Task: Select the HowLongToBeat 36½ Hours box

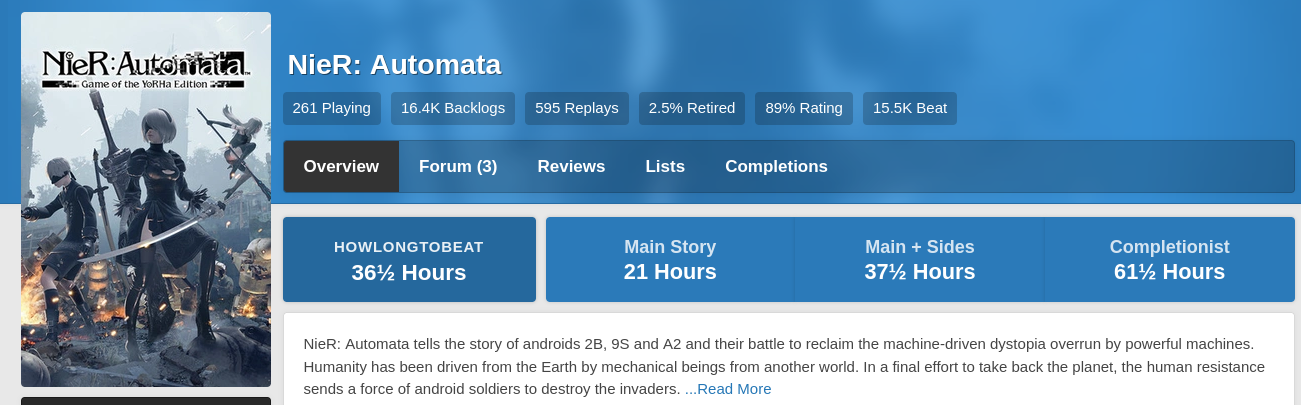Action: pos(409,259)
